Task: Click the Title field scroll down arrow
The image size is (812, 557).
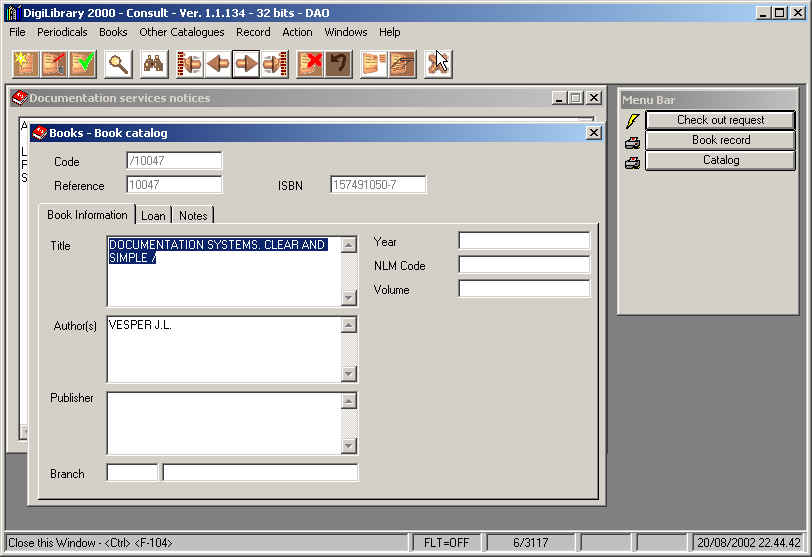Action: (349, 298)
